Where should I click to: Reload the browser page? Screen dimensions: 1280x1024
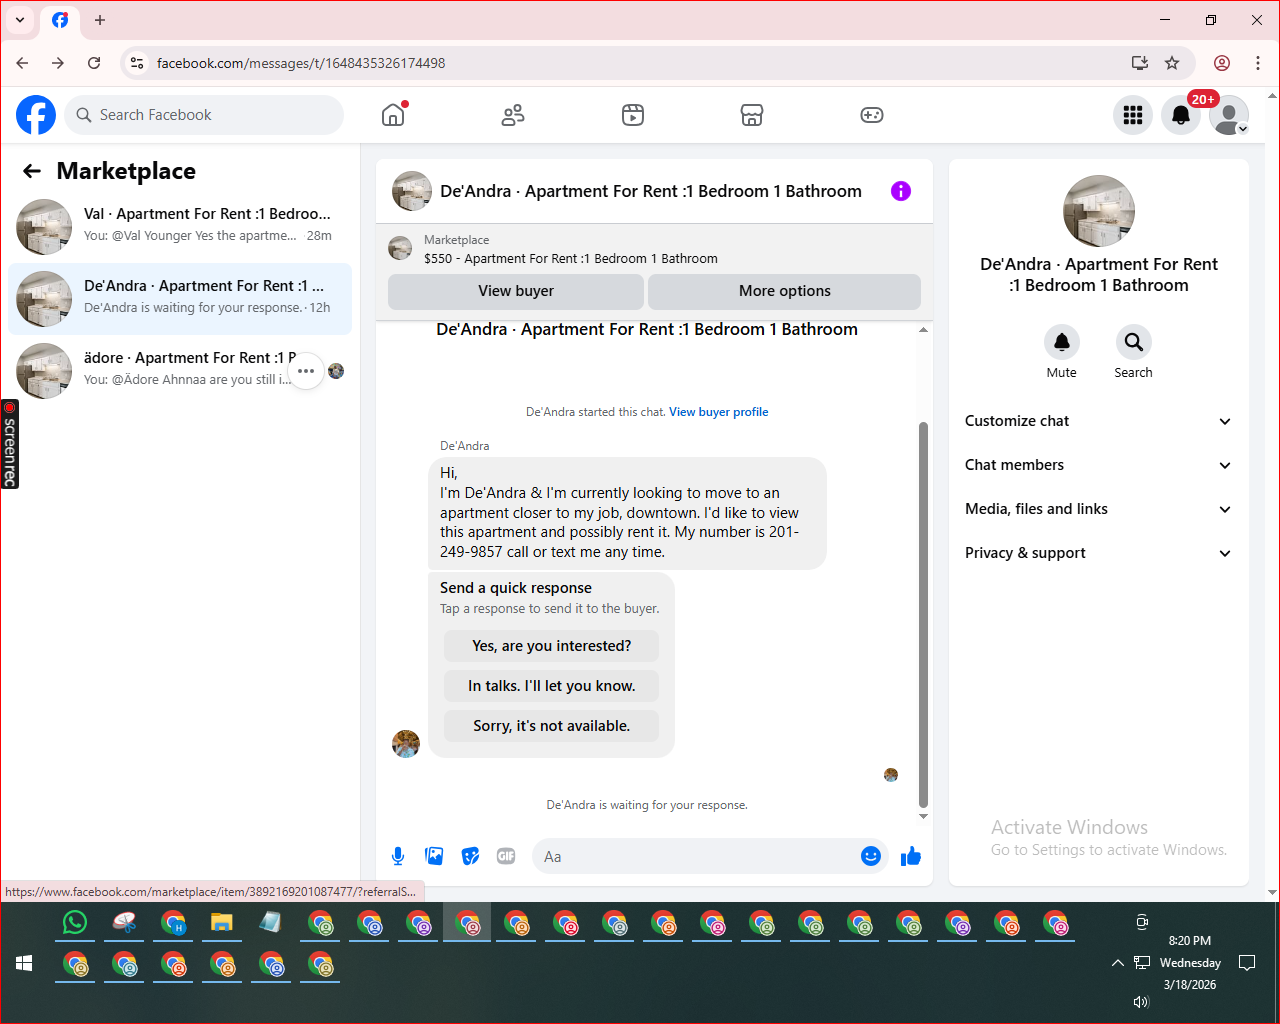[x=94, y=63]
